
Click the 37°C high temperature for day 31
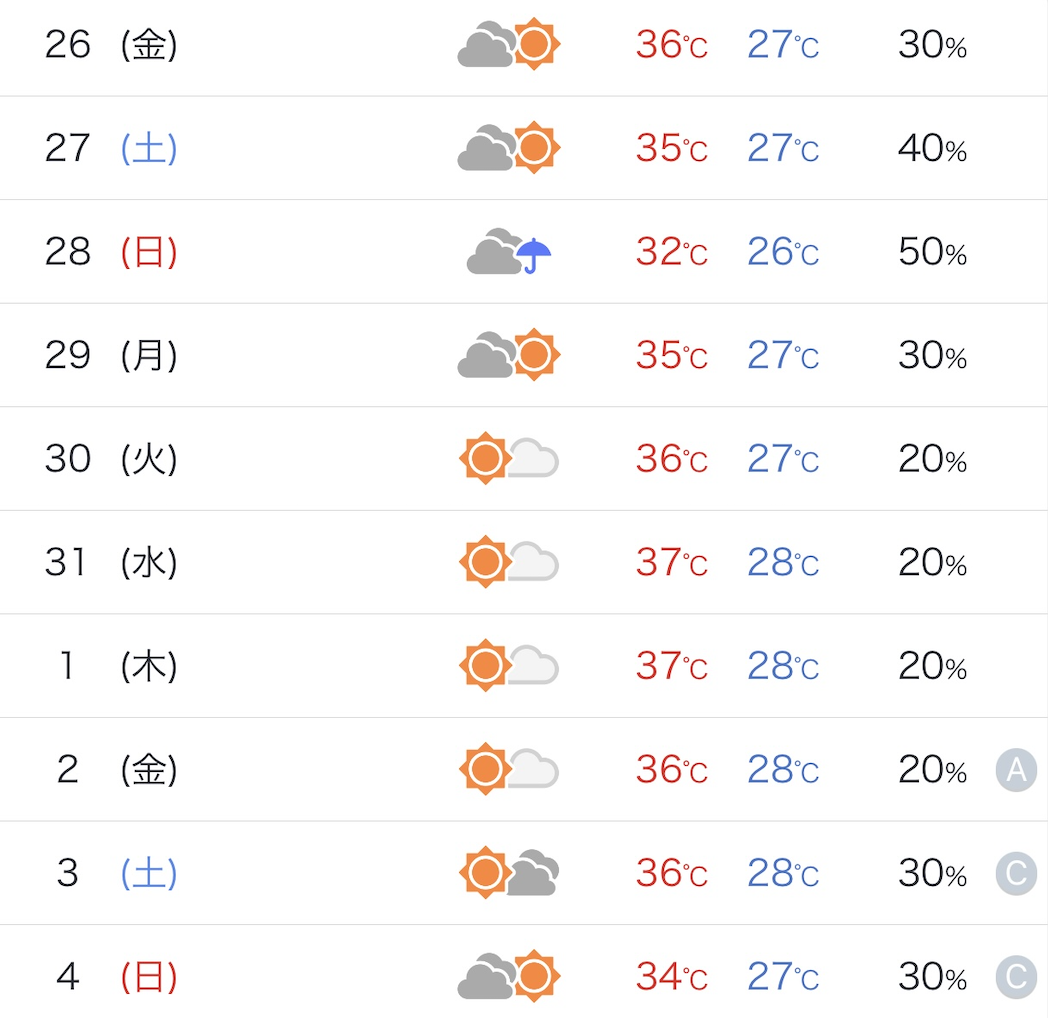(x=672, y=562)
